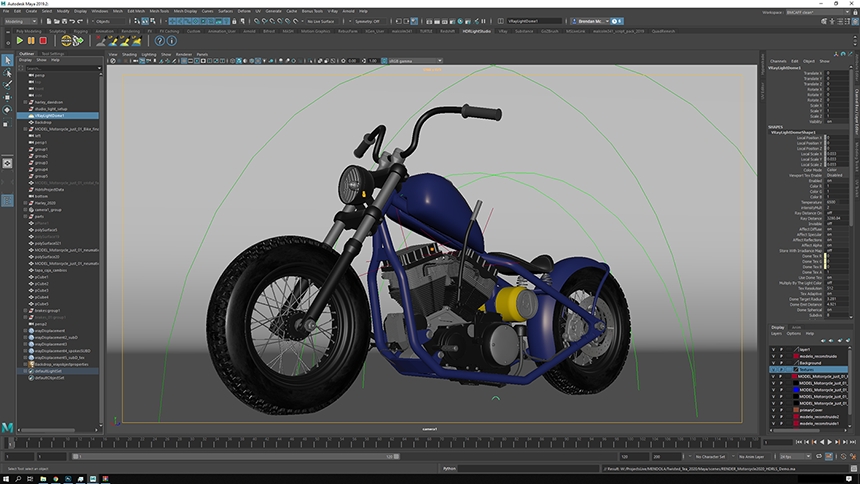The width and height of the screenshot is (860, 484).
Task: Open the V-Ray menu in menu bar
Action: tap(332, 11)
